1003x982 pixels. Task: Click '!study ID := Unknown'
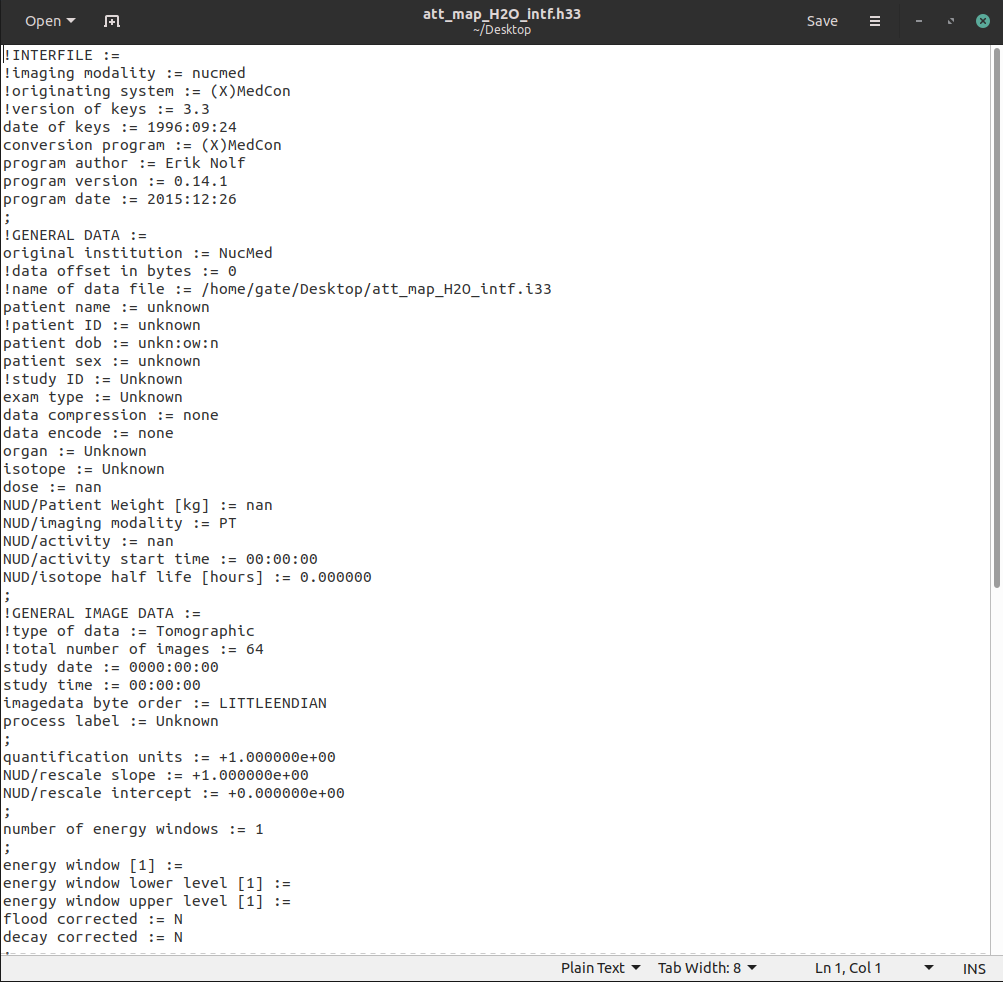[x=93, y=379]
